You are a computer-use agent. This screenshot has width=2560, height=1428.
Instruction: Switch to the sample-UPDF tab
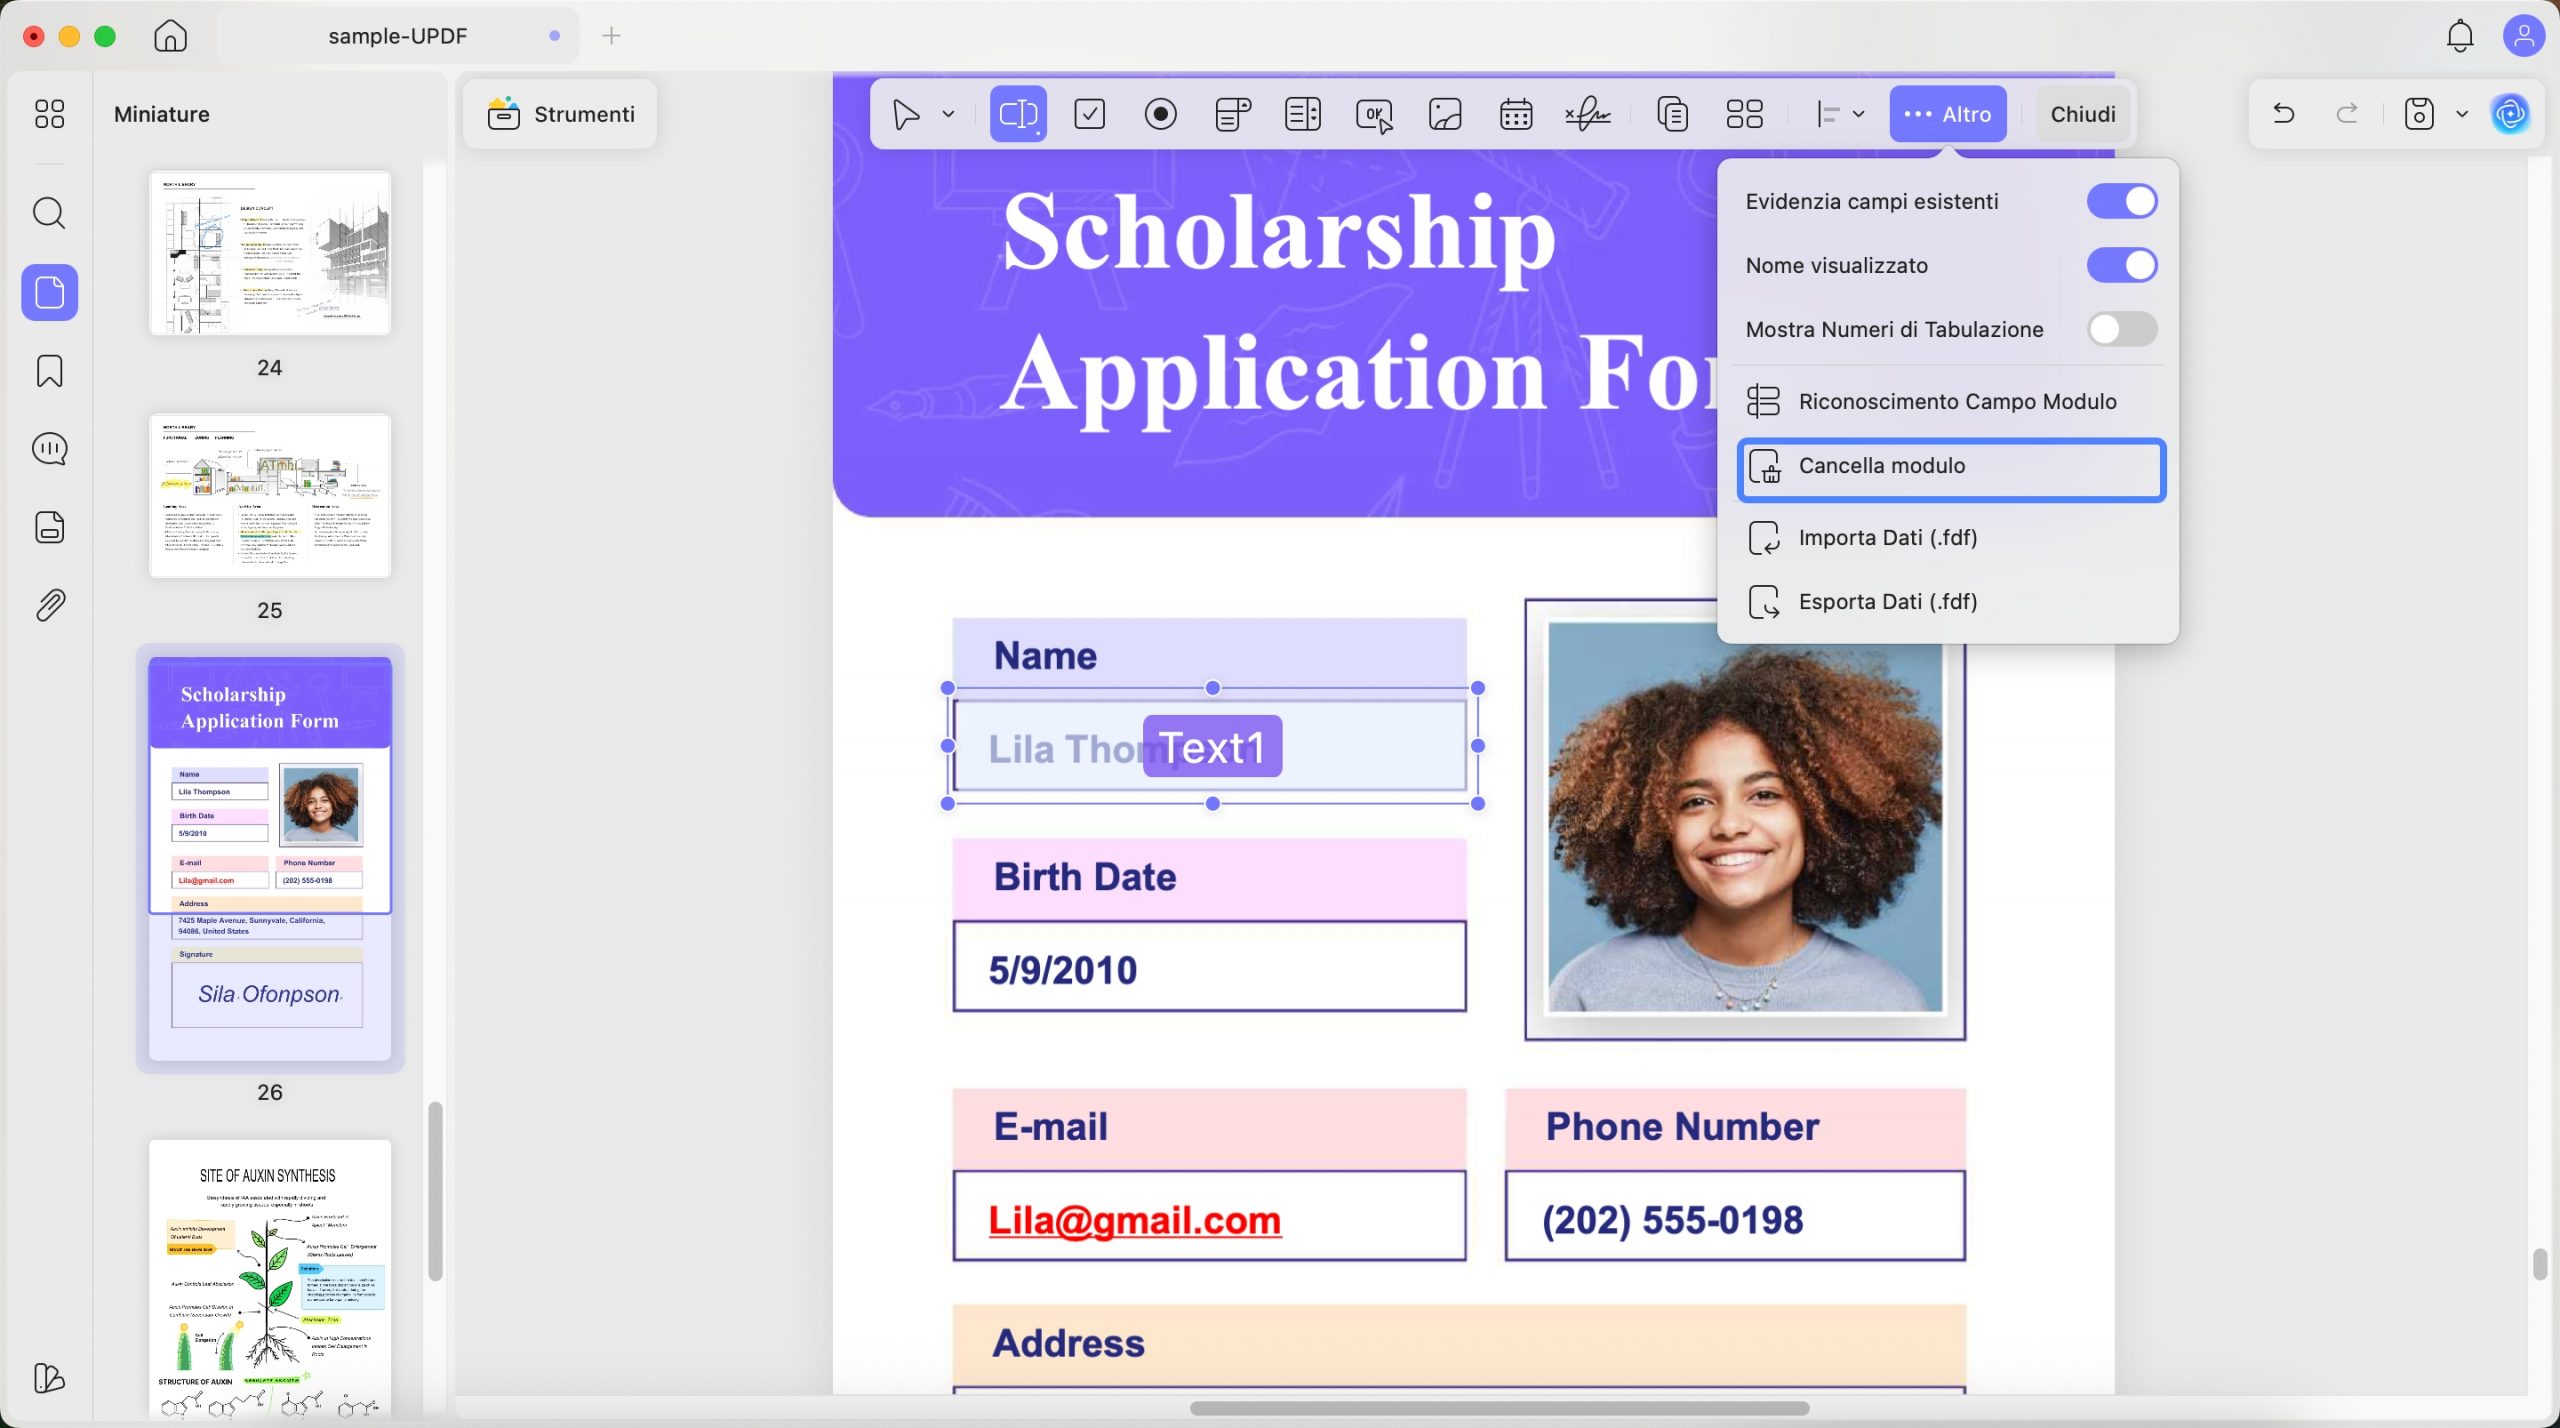point(398,36)
